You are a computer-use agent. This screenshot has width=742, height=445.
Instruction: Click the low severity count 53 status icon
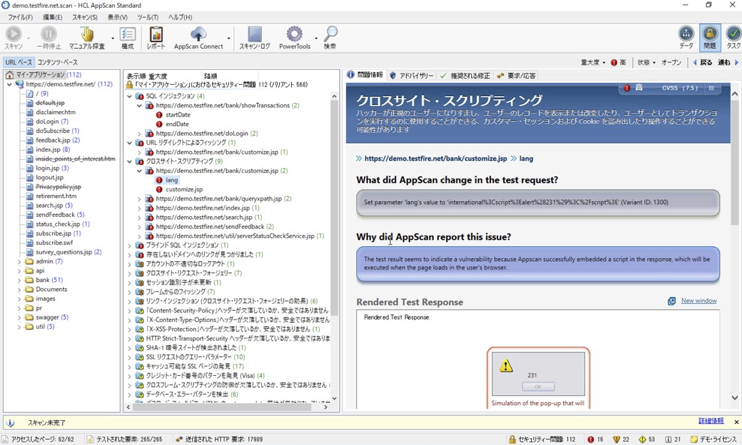click(642, 439)
